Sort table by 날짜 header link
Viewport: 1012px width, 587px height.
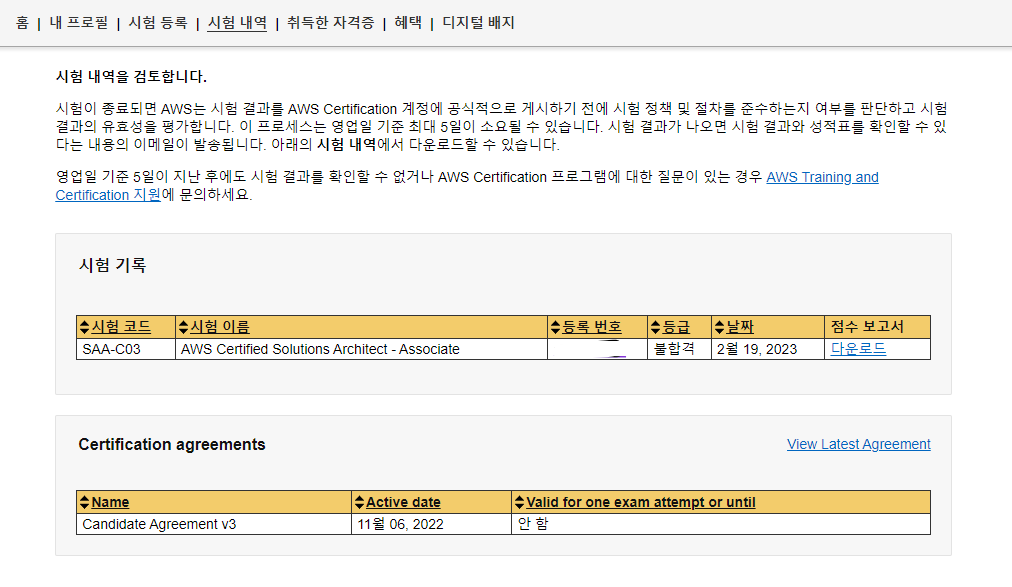pyautogui.click(x=740, y=327)
